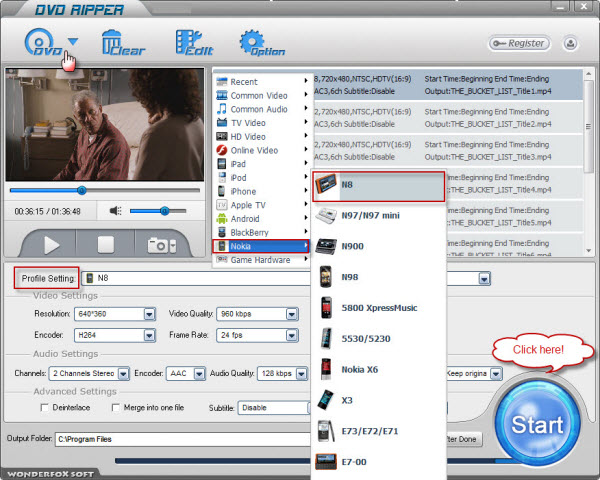The height and width of the screenshot is (480, 600).
Task: Open the Channels 2 Channels Stereo dropdown
Action: pyautogui.click(x=123, y=374)
